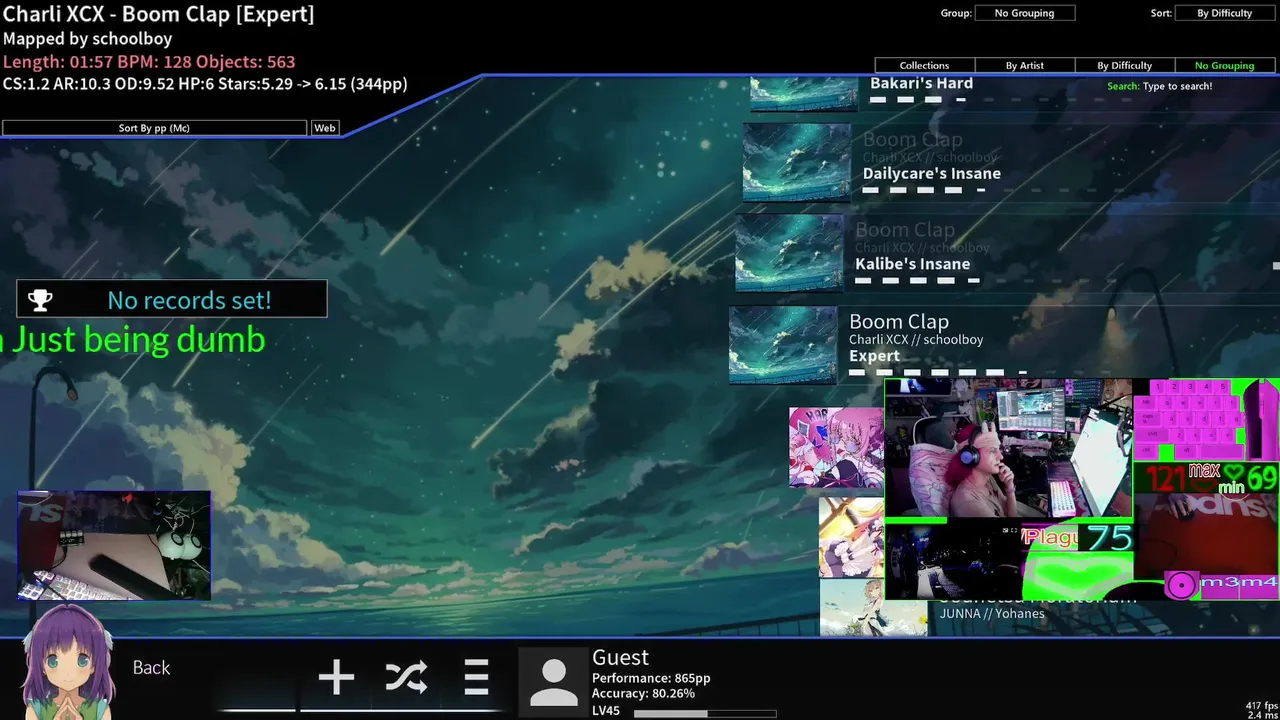Screen dimensions: 1280x720
Task: Select the Boom Clap Expert entry
Action: pyautogui.click(x=1003, y=343)
